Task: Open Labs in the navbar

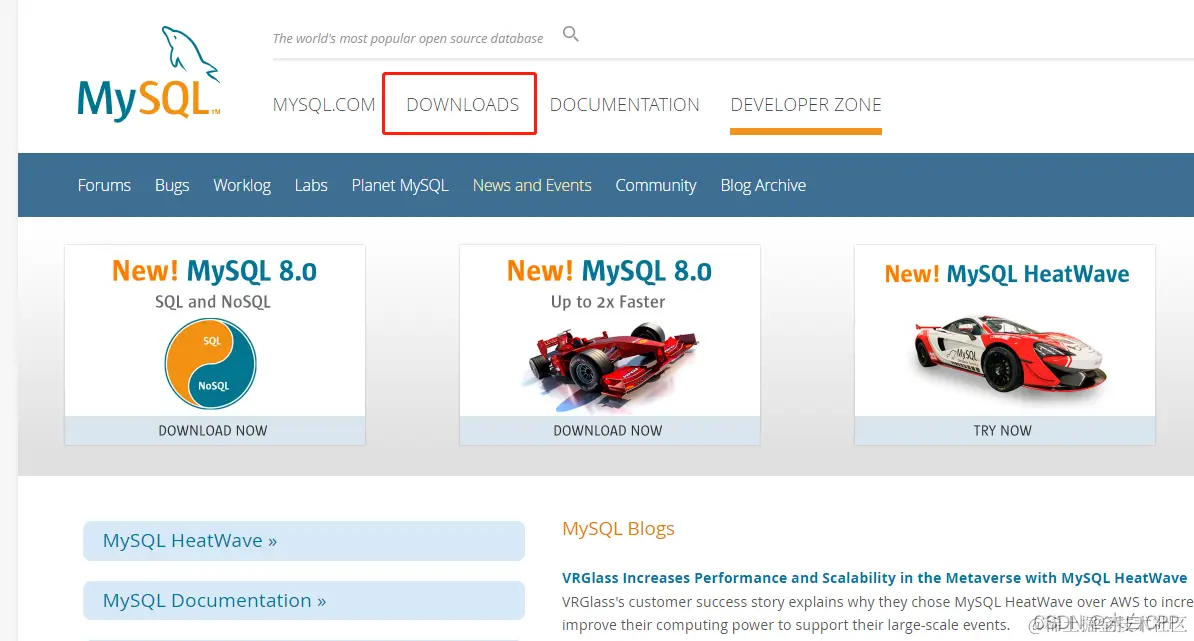Action: click(311, 185)
